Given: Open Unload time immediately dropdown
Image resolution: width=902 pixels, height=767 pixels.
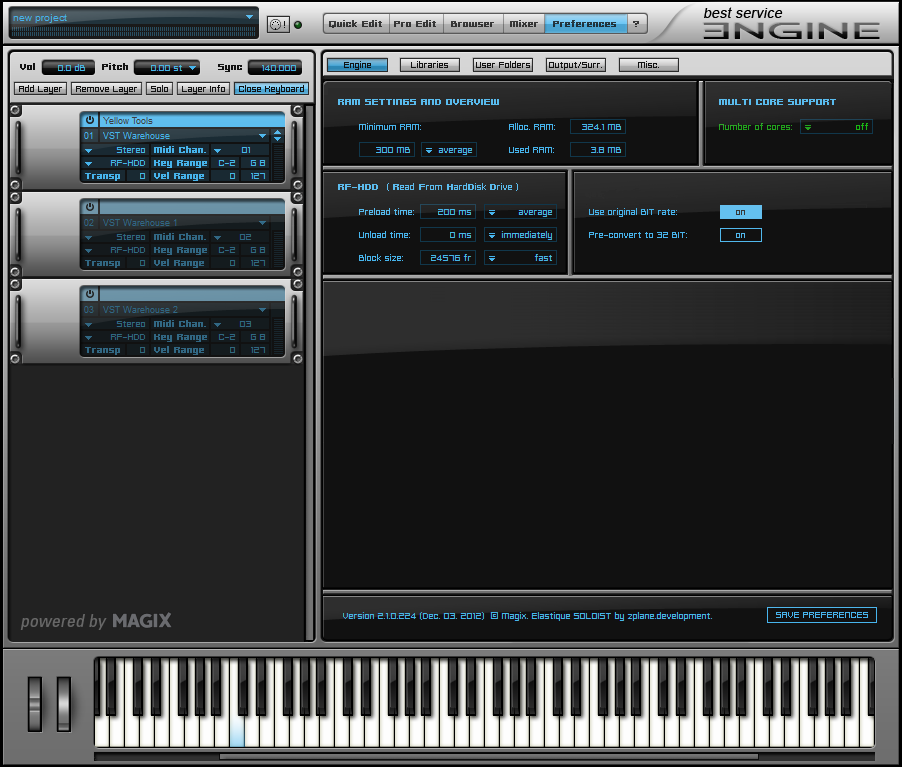Looking at the screenshot, I should pos(520,235).
